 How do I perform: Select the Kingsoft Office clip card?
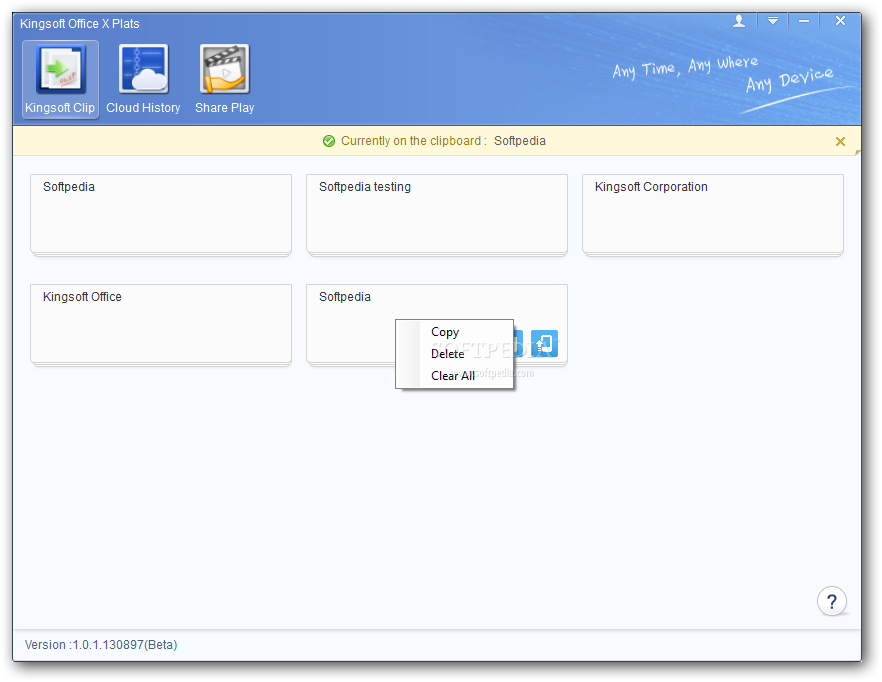coord(161,324)
